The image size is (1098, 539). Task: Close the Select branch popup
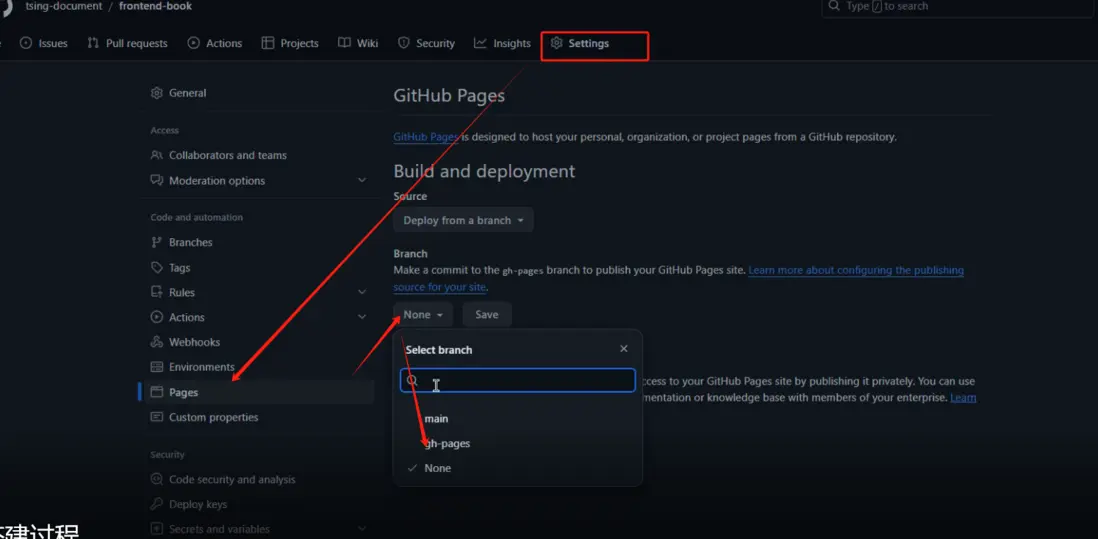click(x=624, y=349)
